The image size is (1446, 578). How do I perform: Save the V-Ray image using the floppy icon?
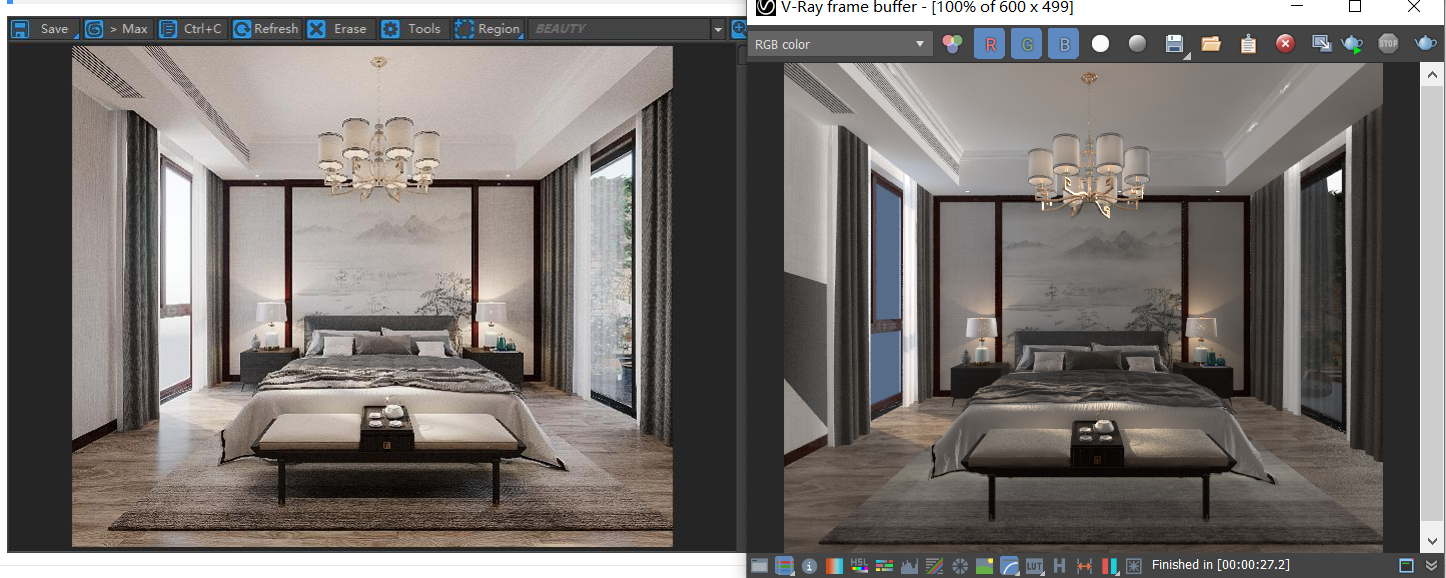(1175, 44)
